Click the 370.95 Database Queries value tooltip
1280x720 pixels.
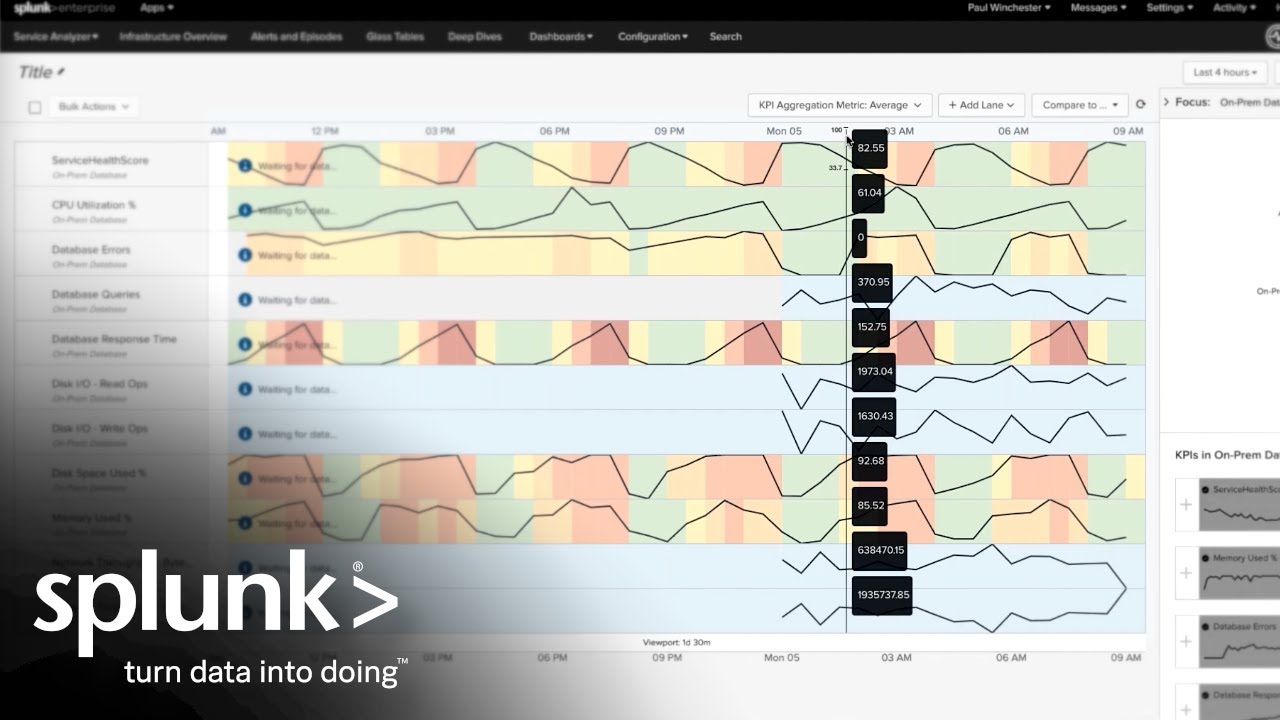pyautogui.click(x=872, y=282)
